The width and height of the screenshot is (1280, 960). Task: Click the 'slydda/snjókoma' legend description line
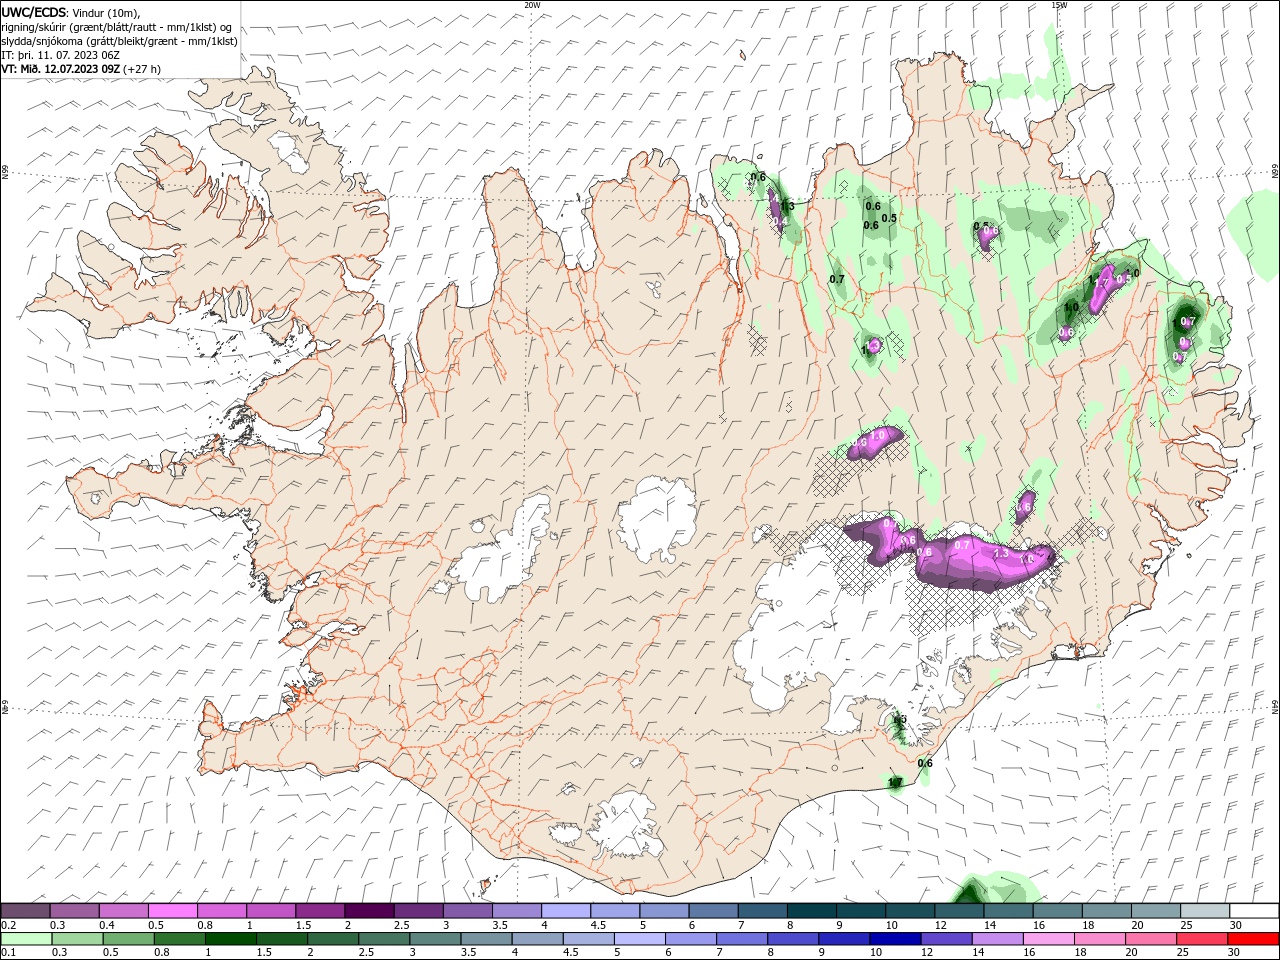click(x=119, y=41)
